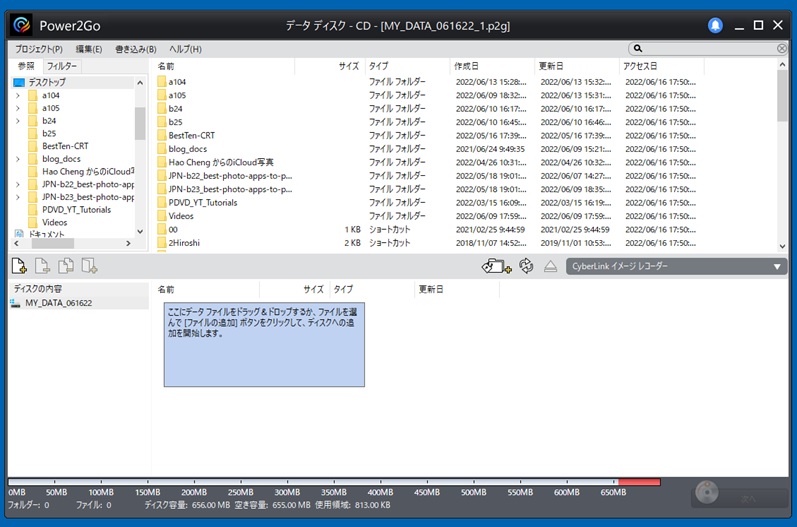
Task: Sort file list by アクセス日 column header
Action: tap(662, 66)
